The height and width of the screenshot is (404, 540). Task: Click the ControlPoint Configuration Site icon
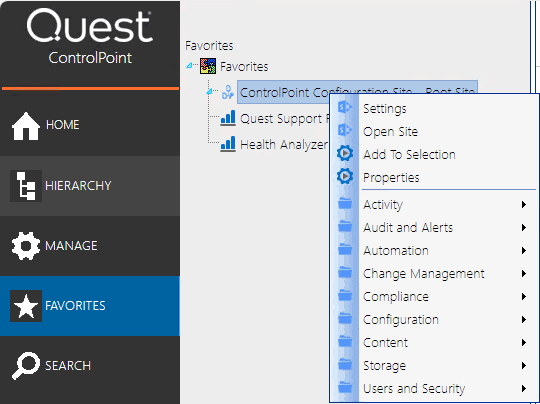[x=228, y=92]
